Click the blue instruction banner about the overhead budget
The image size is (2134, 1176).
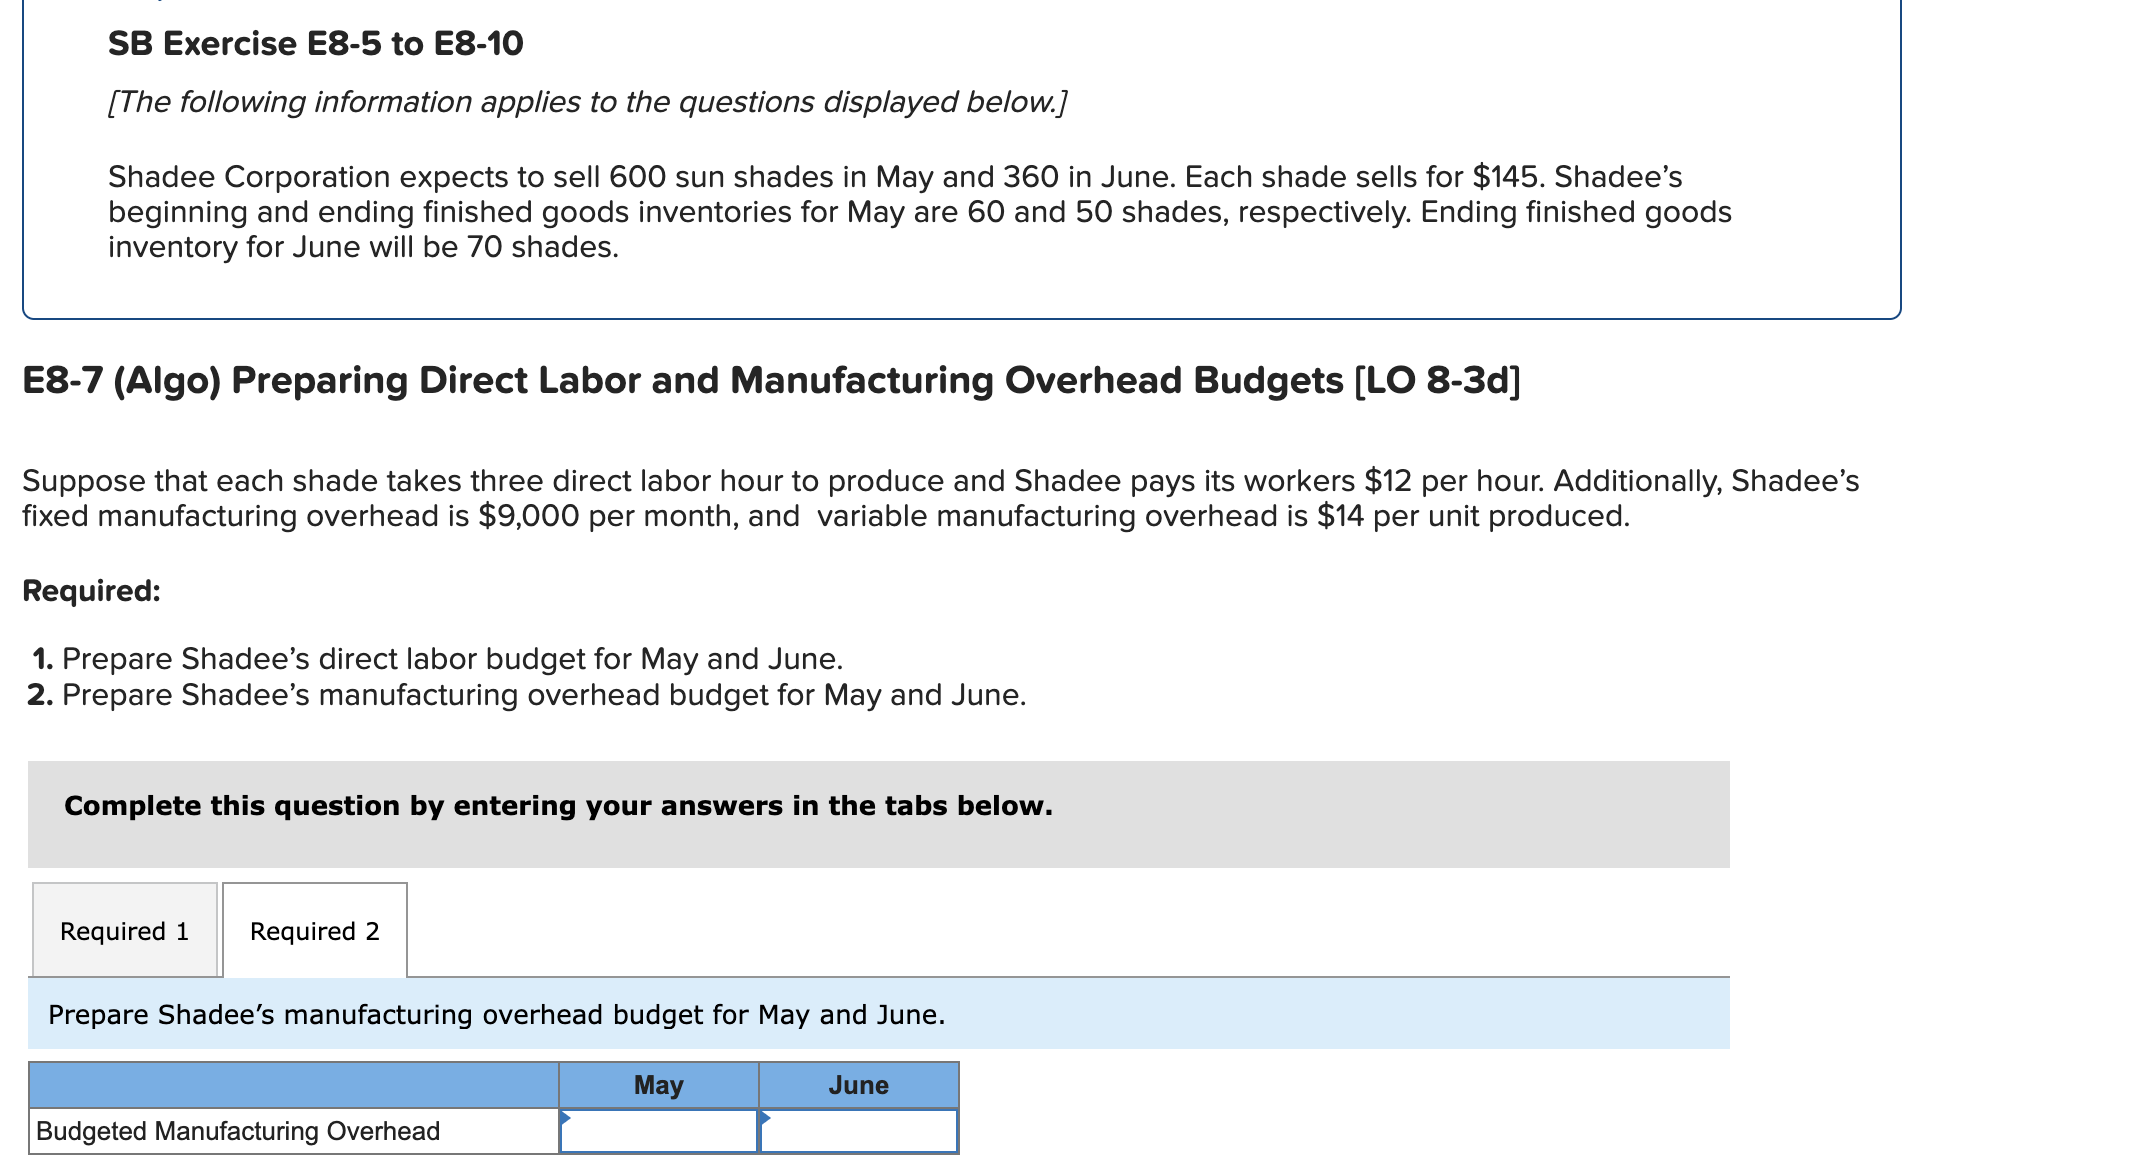coord(497,1013)
